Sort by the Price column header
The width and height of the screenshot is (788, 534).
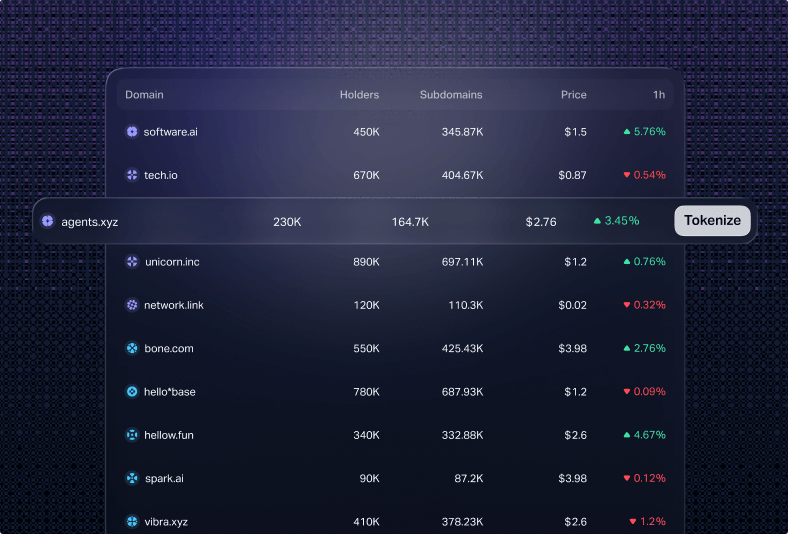tap(573, 95)
